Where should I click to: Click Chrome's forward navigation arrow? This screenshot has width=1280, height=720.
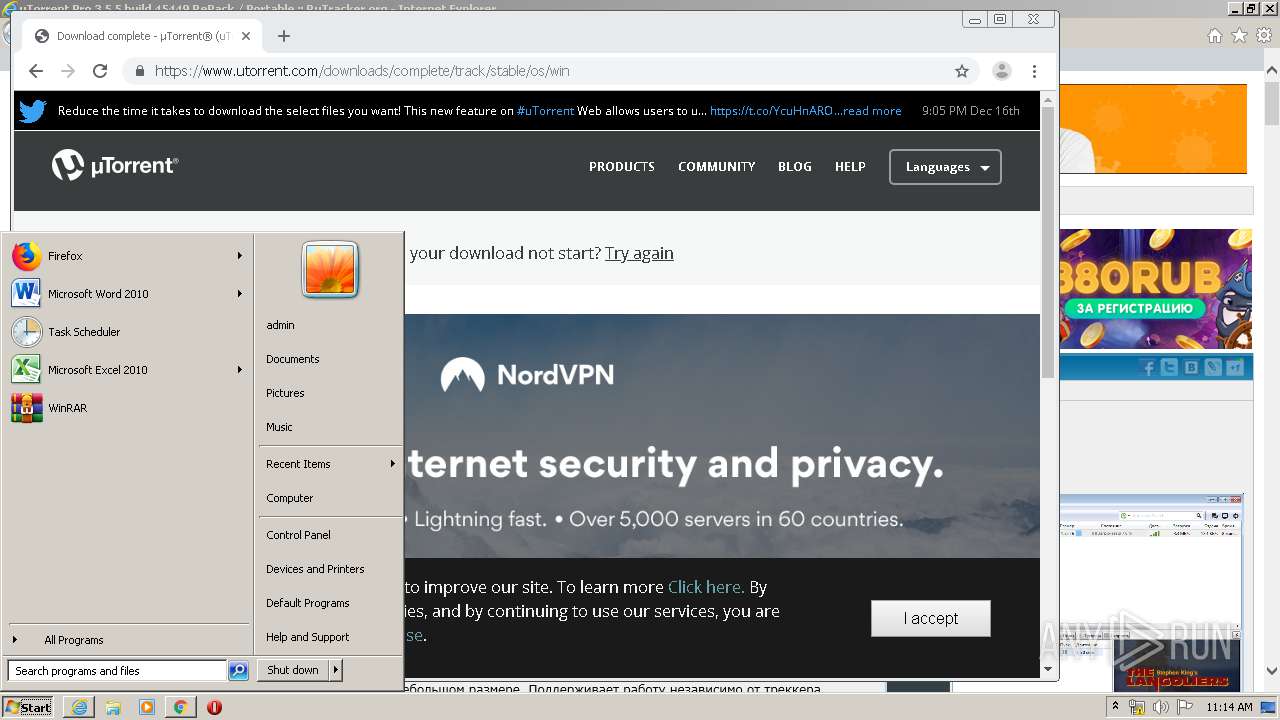click(68, 71)
